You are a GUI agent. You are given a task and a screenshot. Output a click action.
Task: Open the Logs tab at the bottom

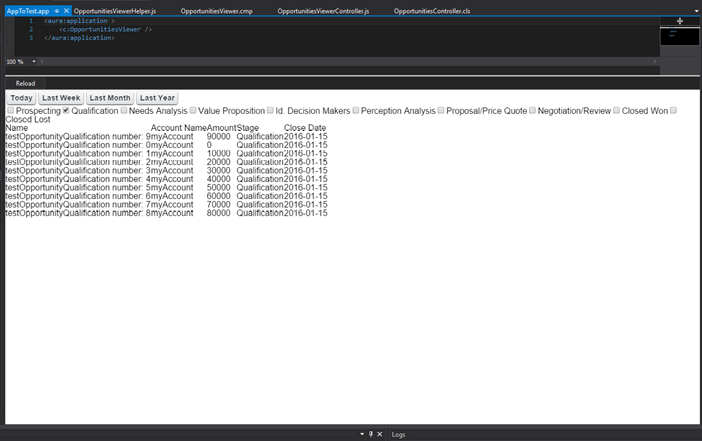[398, 434]
